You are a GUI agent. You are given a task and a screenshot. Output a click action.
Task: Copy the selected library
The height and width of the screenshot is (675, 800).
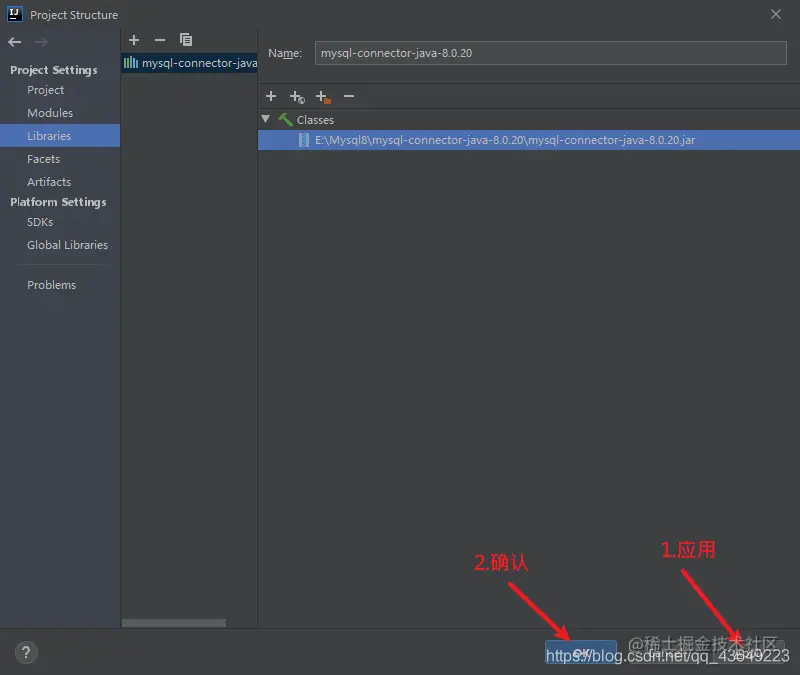186,40
